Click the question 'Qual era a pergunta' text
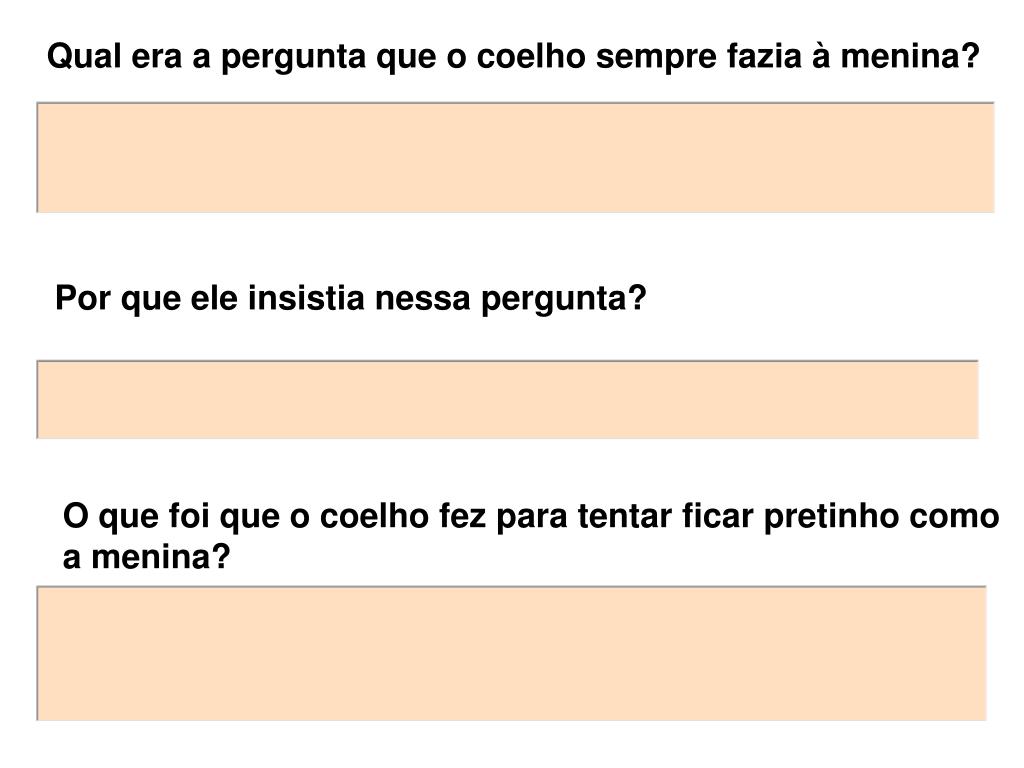1024x768 pixels. (513, 57)
